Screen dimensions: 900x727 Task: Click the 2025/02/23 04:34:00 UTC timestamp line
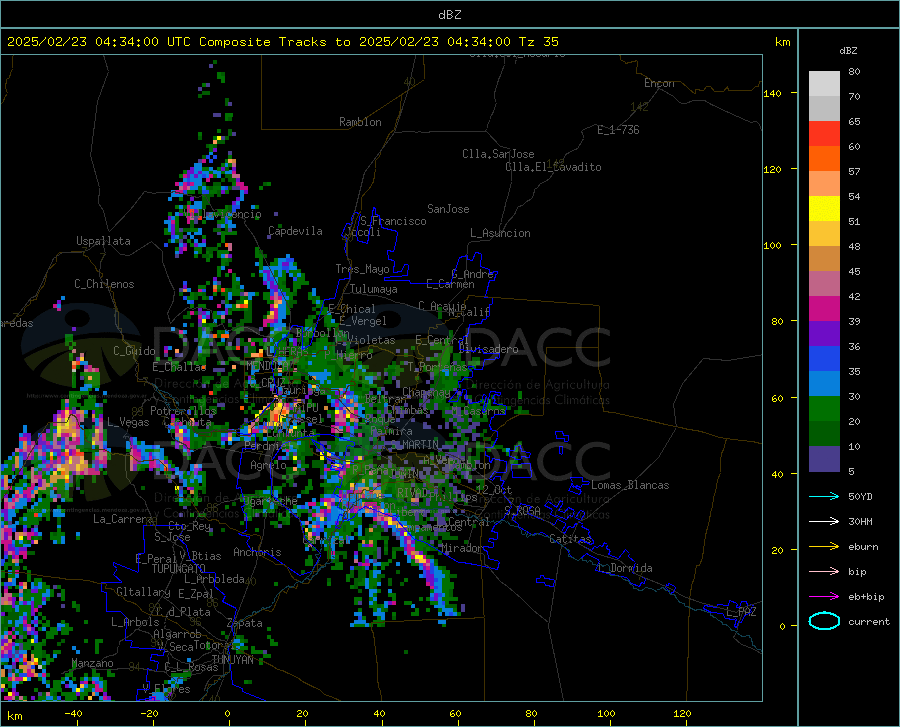click(x=283, y=42)
